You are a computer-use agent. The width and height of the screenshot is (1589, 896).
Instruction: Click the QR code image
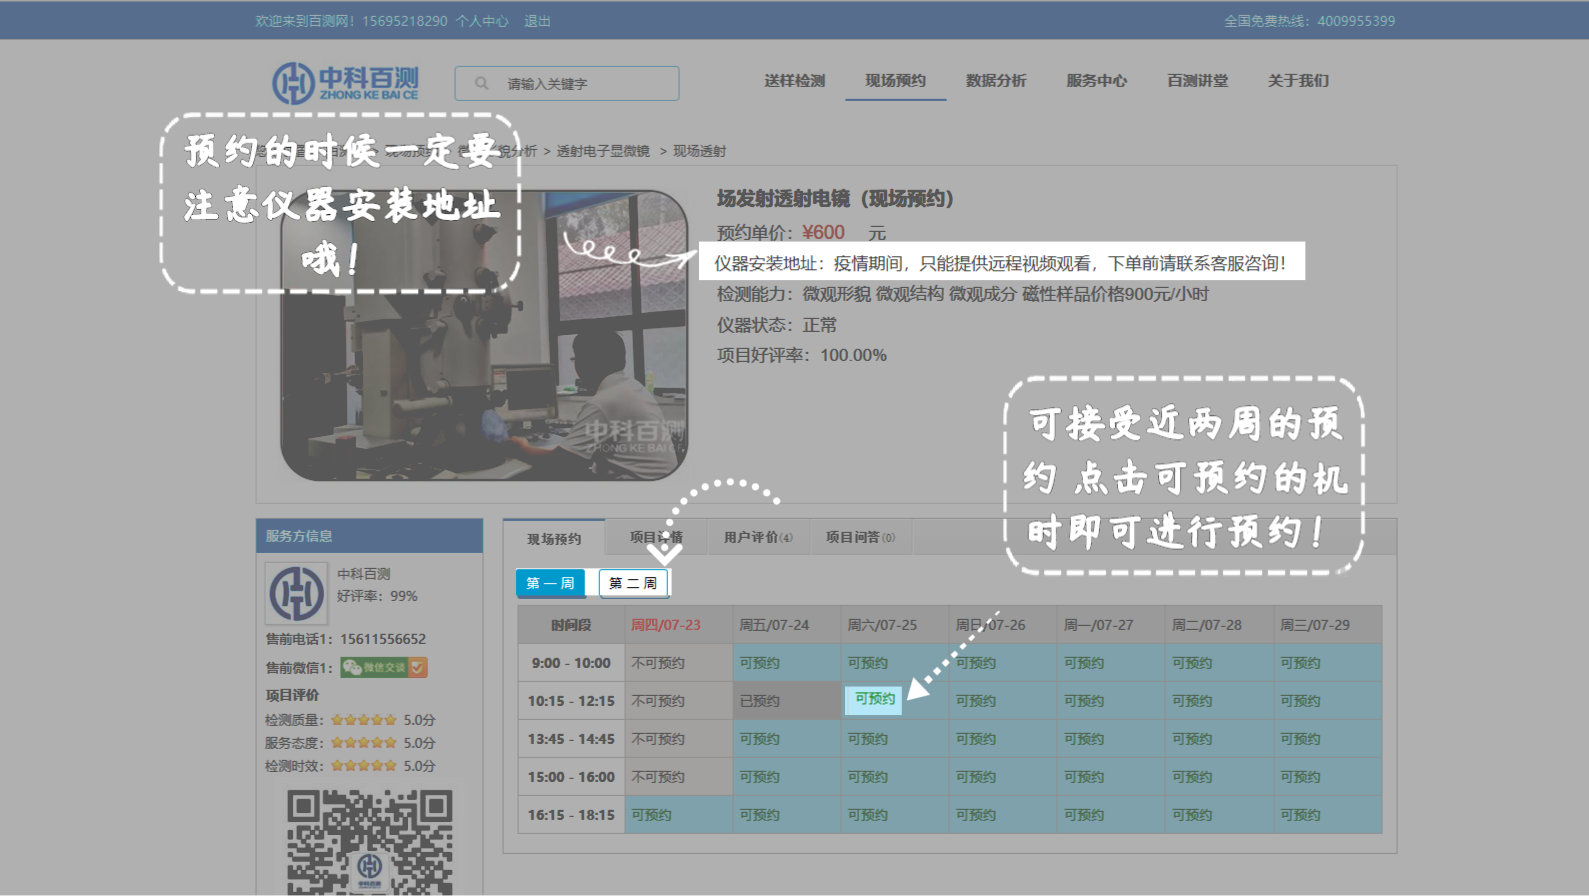tap(369, 842)
